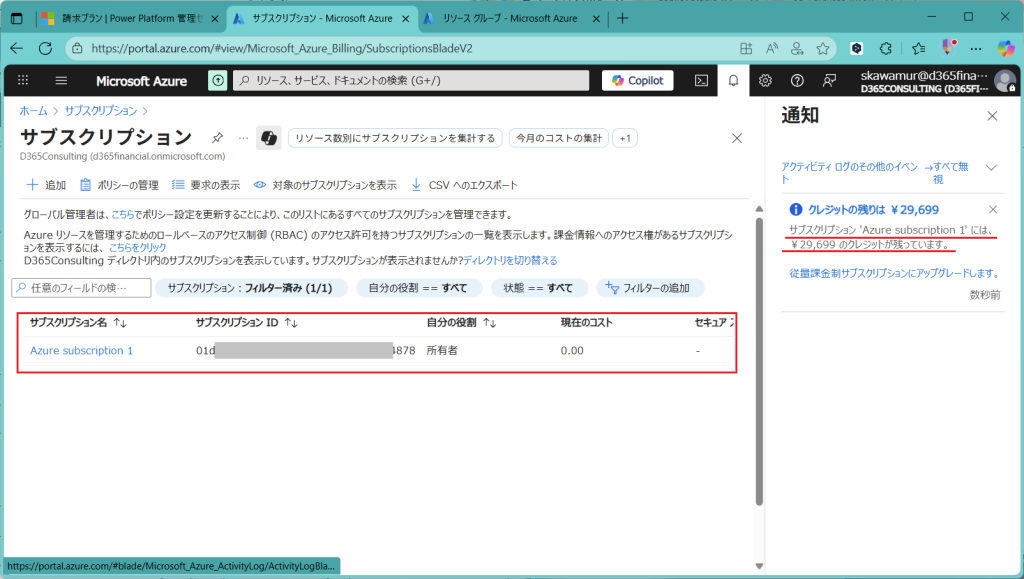This screenshot has height=579, width=1024.
Task: Expand the +1 more suggestions pill
Action: [625, 138]
